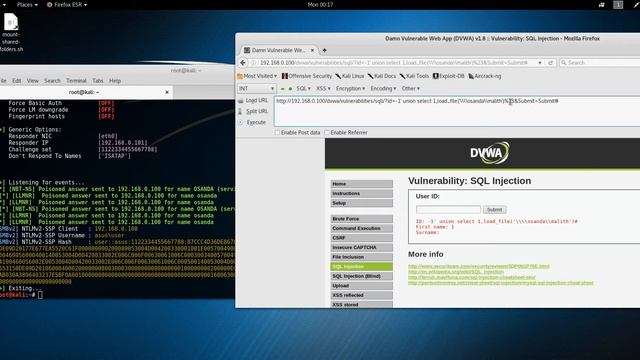
Task: Execute the HackBar URL
Action: click(252, 122)
